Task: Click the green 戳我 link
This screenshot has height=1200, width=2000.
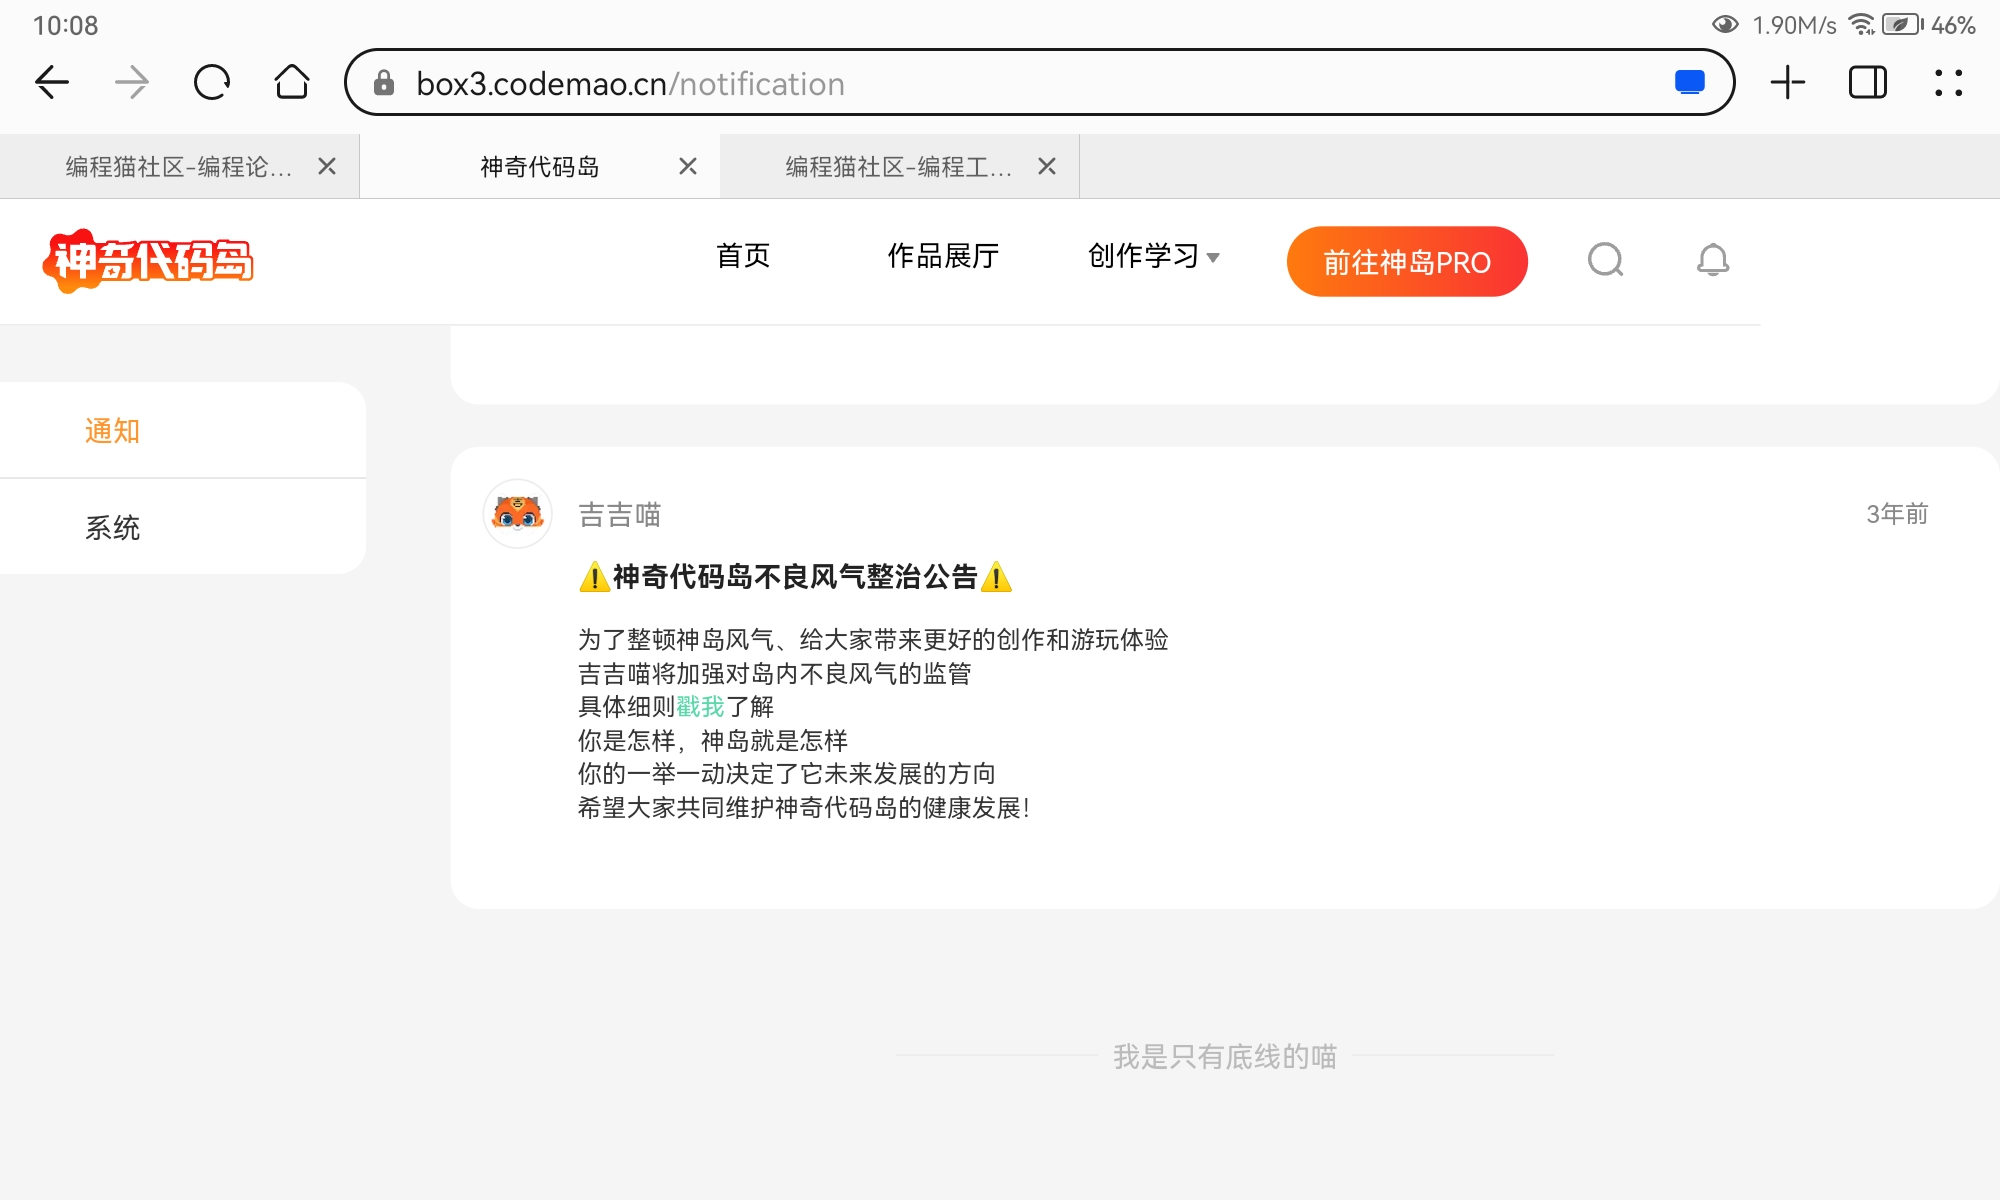Action: tap(700, 707)
